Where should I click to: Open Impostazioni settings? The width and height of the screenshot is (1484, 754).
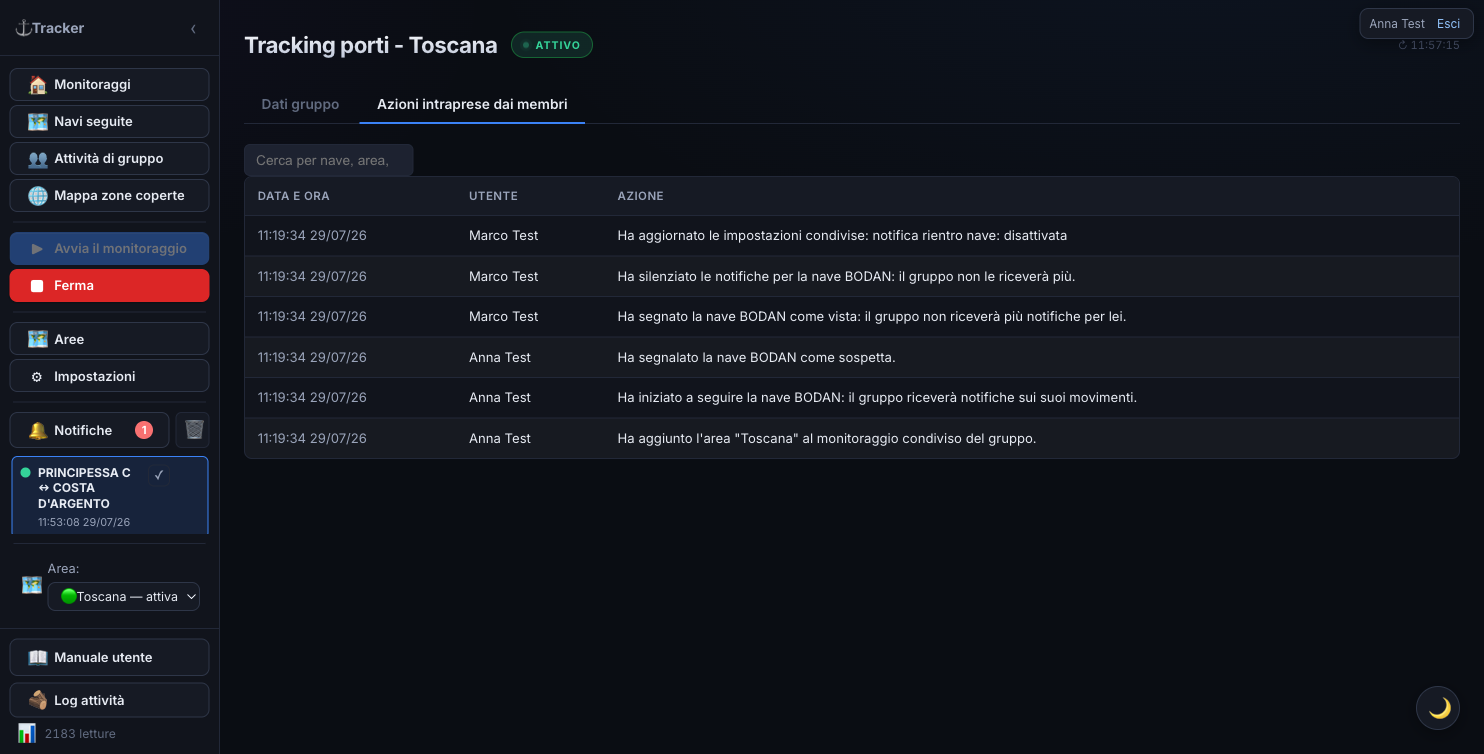pyautogui.click(x=109, y=376)
